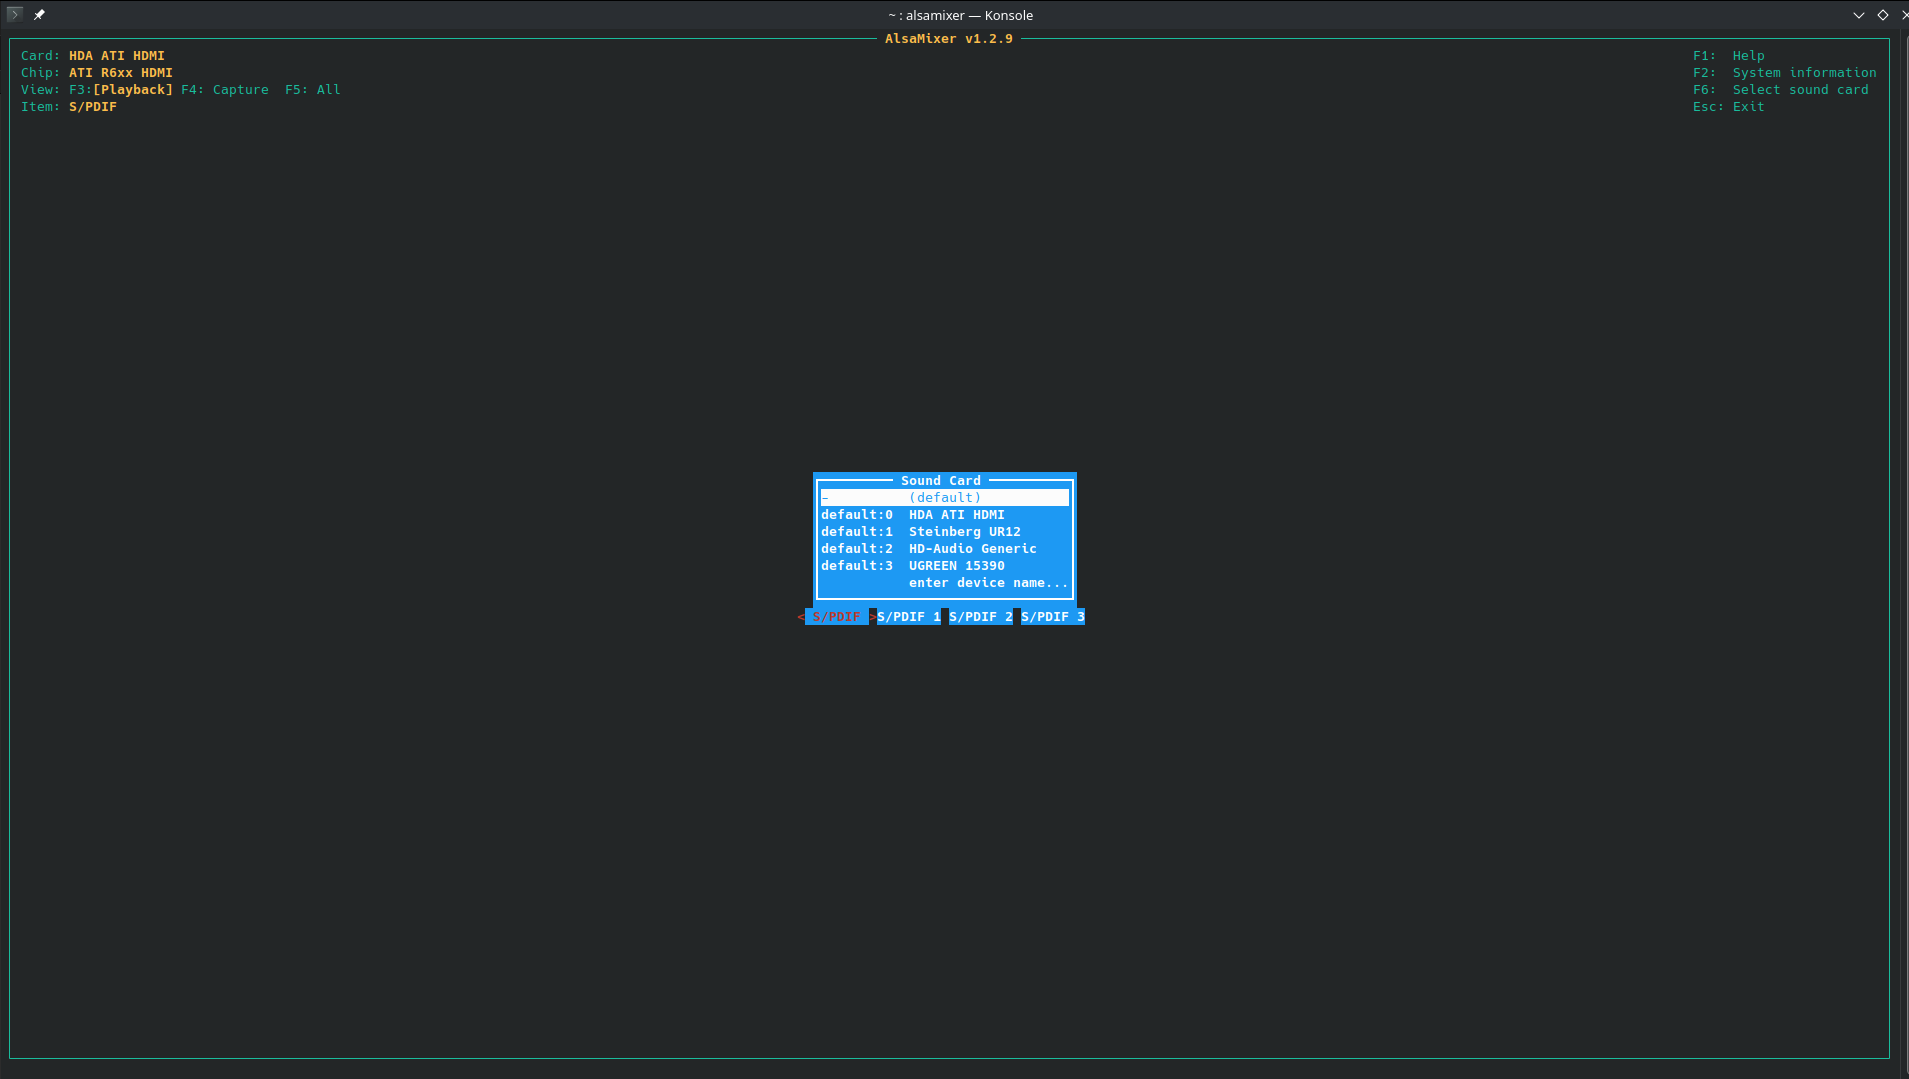1909x1079 pixels.
Task: Open Help from the F1 label
Action: [1748, 56]
